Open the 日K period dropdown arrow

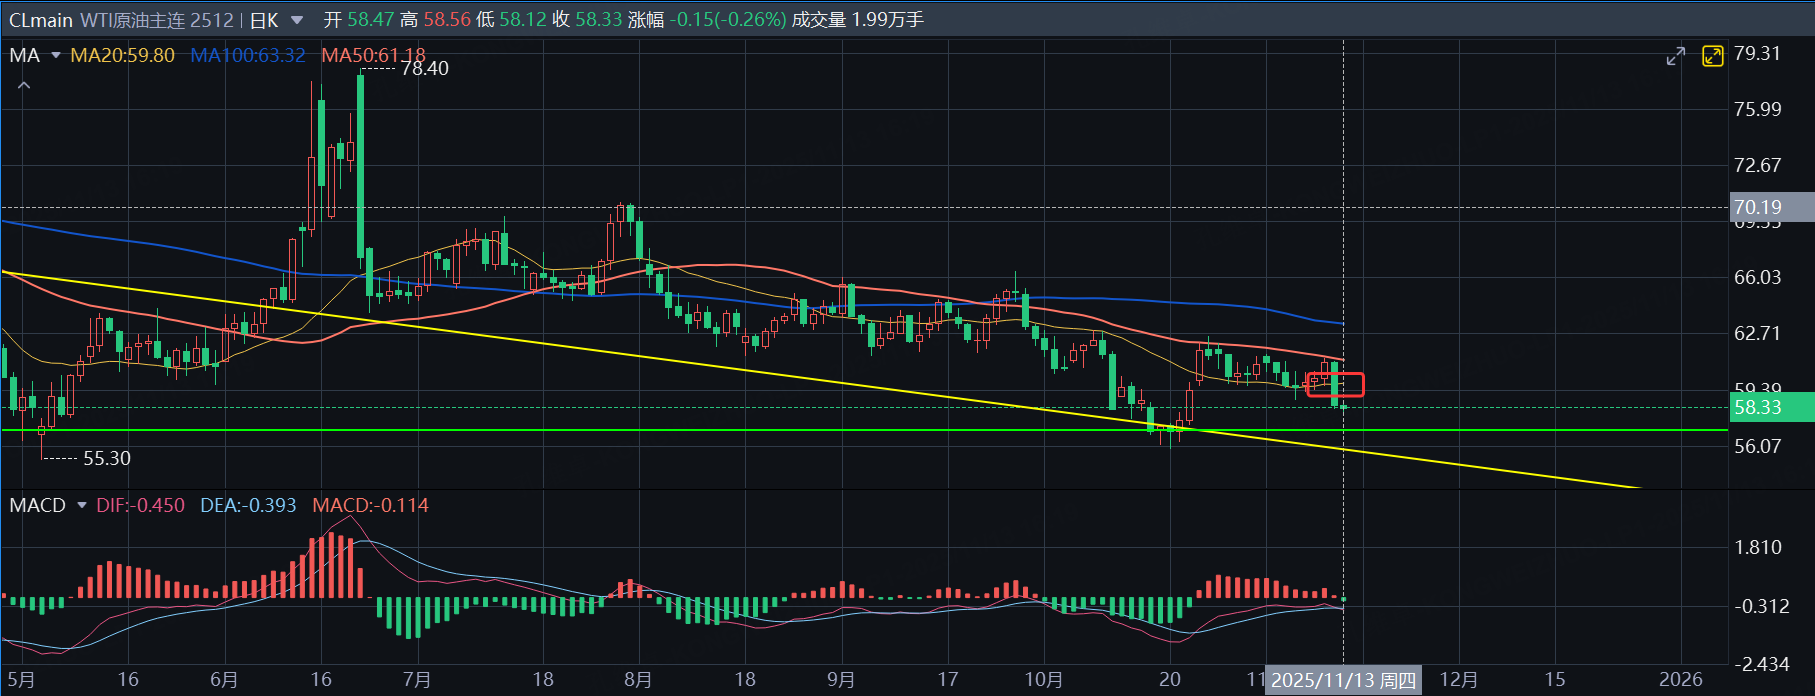pos(297,20)
